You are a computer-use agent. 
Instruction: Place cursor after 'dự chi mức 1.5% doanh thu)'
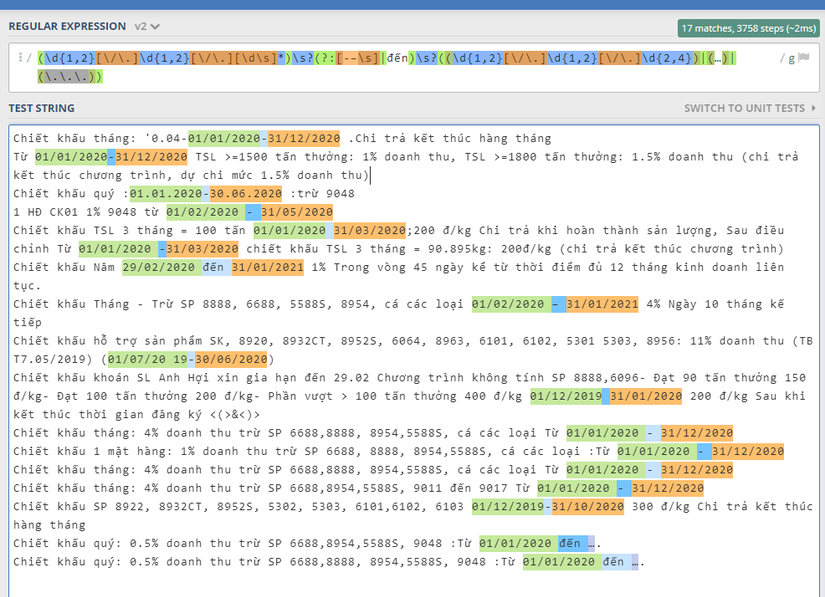pyautogui.click(x=370, y=175)
